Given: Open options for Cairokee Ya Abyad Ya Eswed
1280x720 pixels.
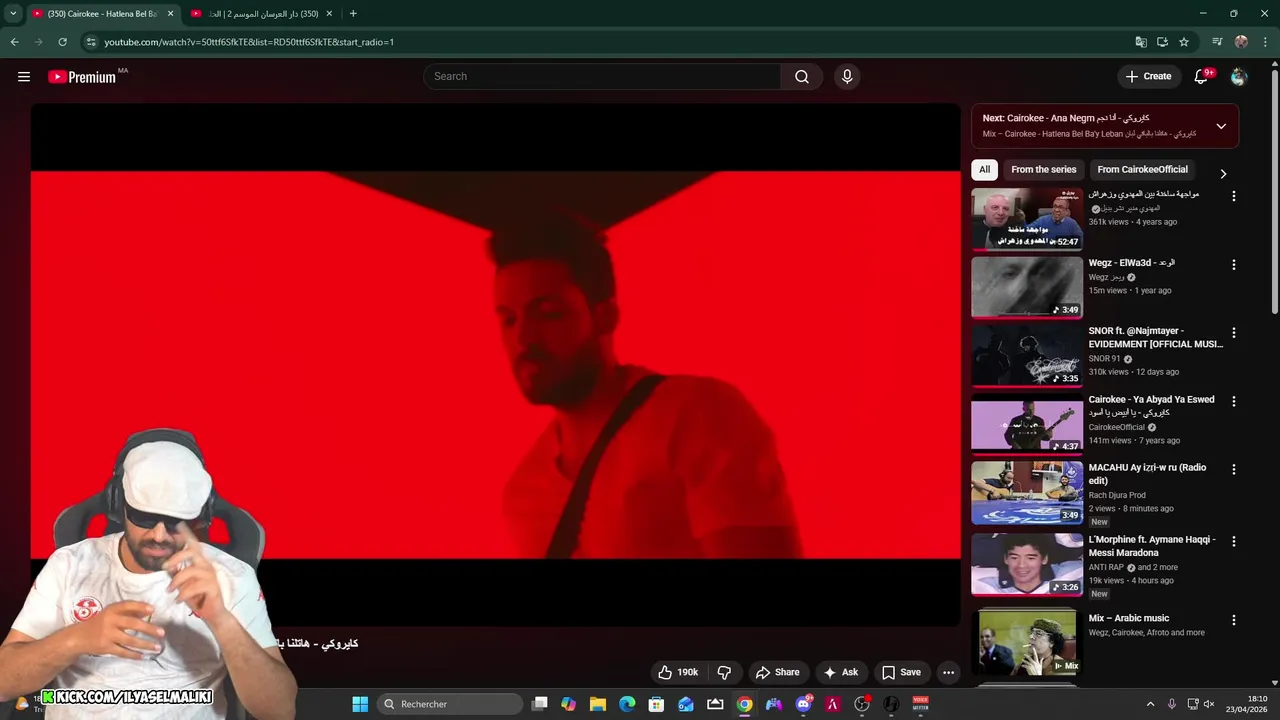Looking at the screenshot, I should [1234, 401].
